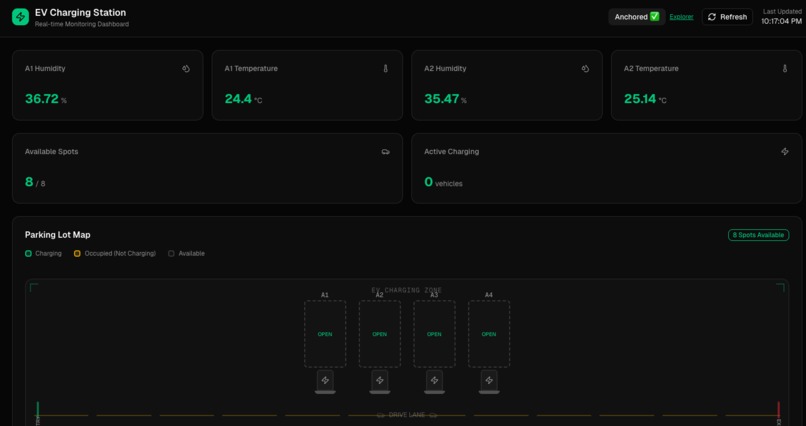Screen dimensions: 806x426
Task: Click the lightning icon in Active Charging card
Action: (784, 152)
